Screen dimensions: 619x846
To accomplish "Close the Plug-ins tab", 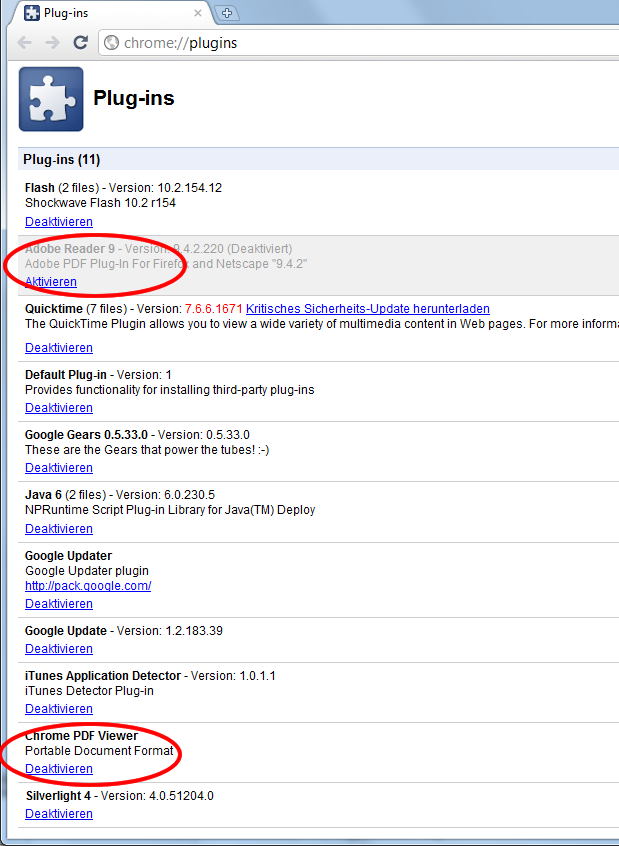I will coord(198,13).
